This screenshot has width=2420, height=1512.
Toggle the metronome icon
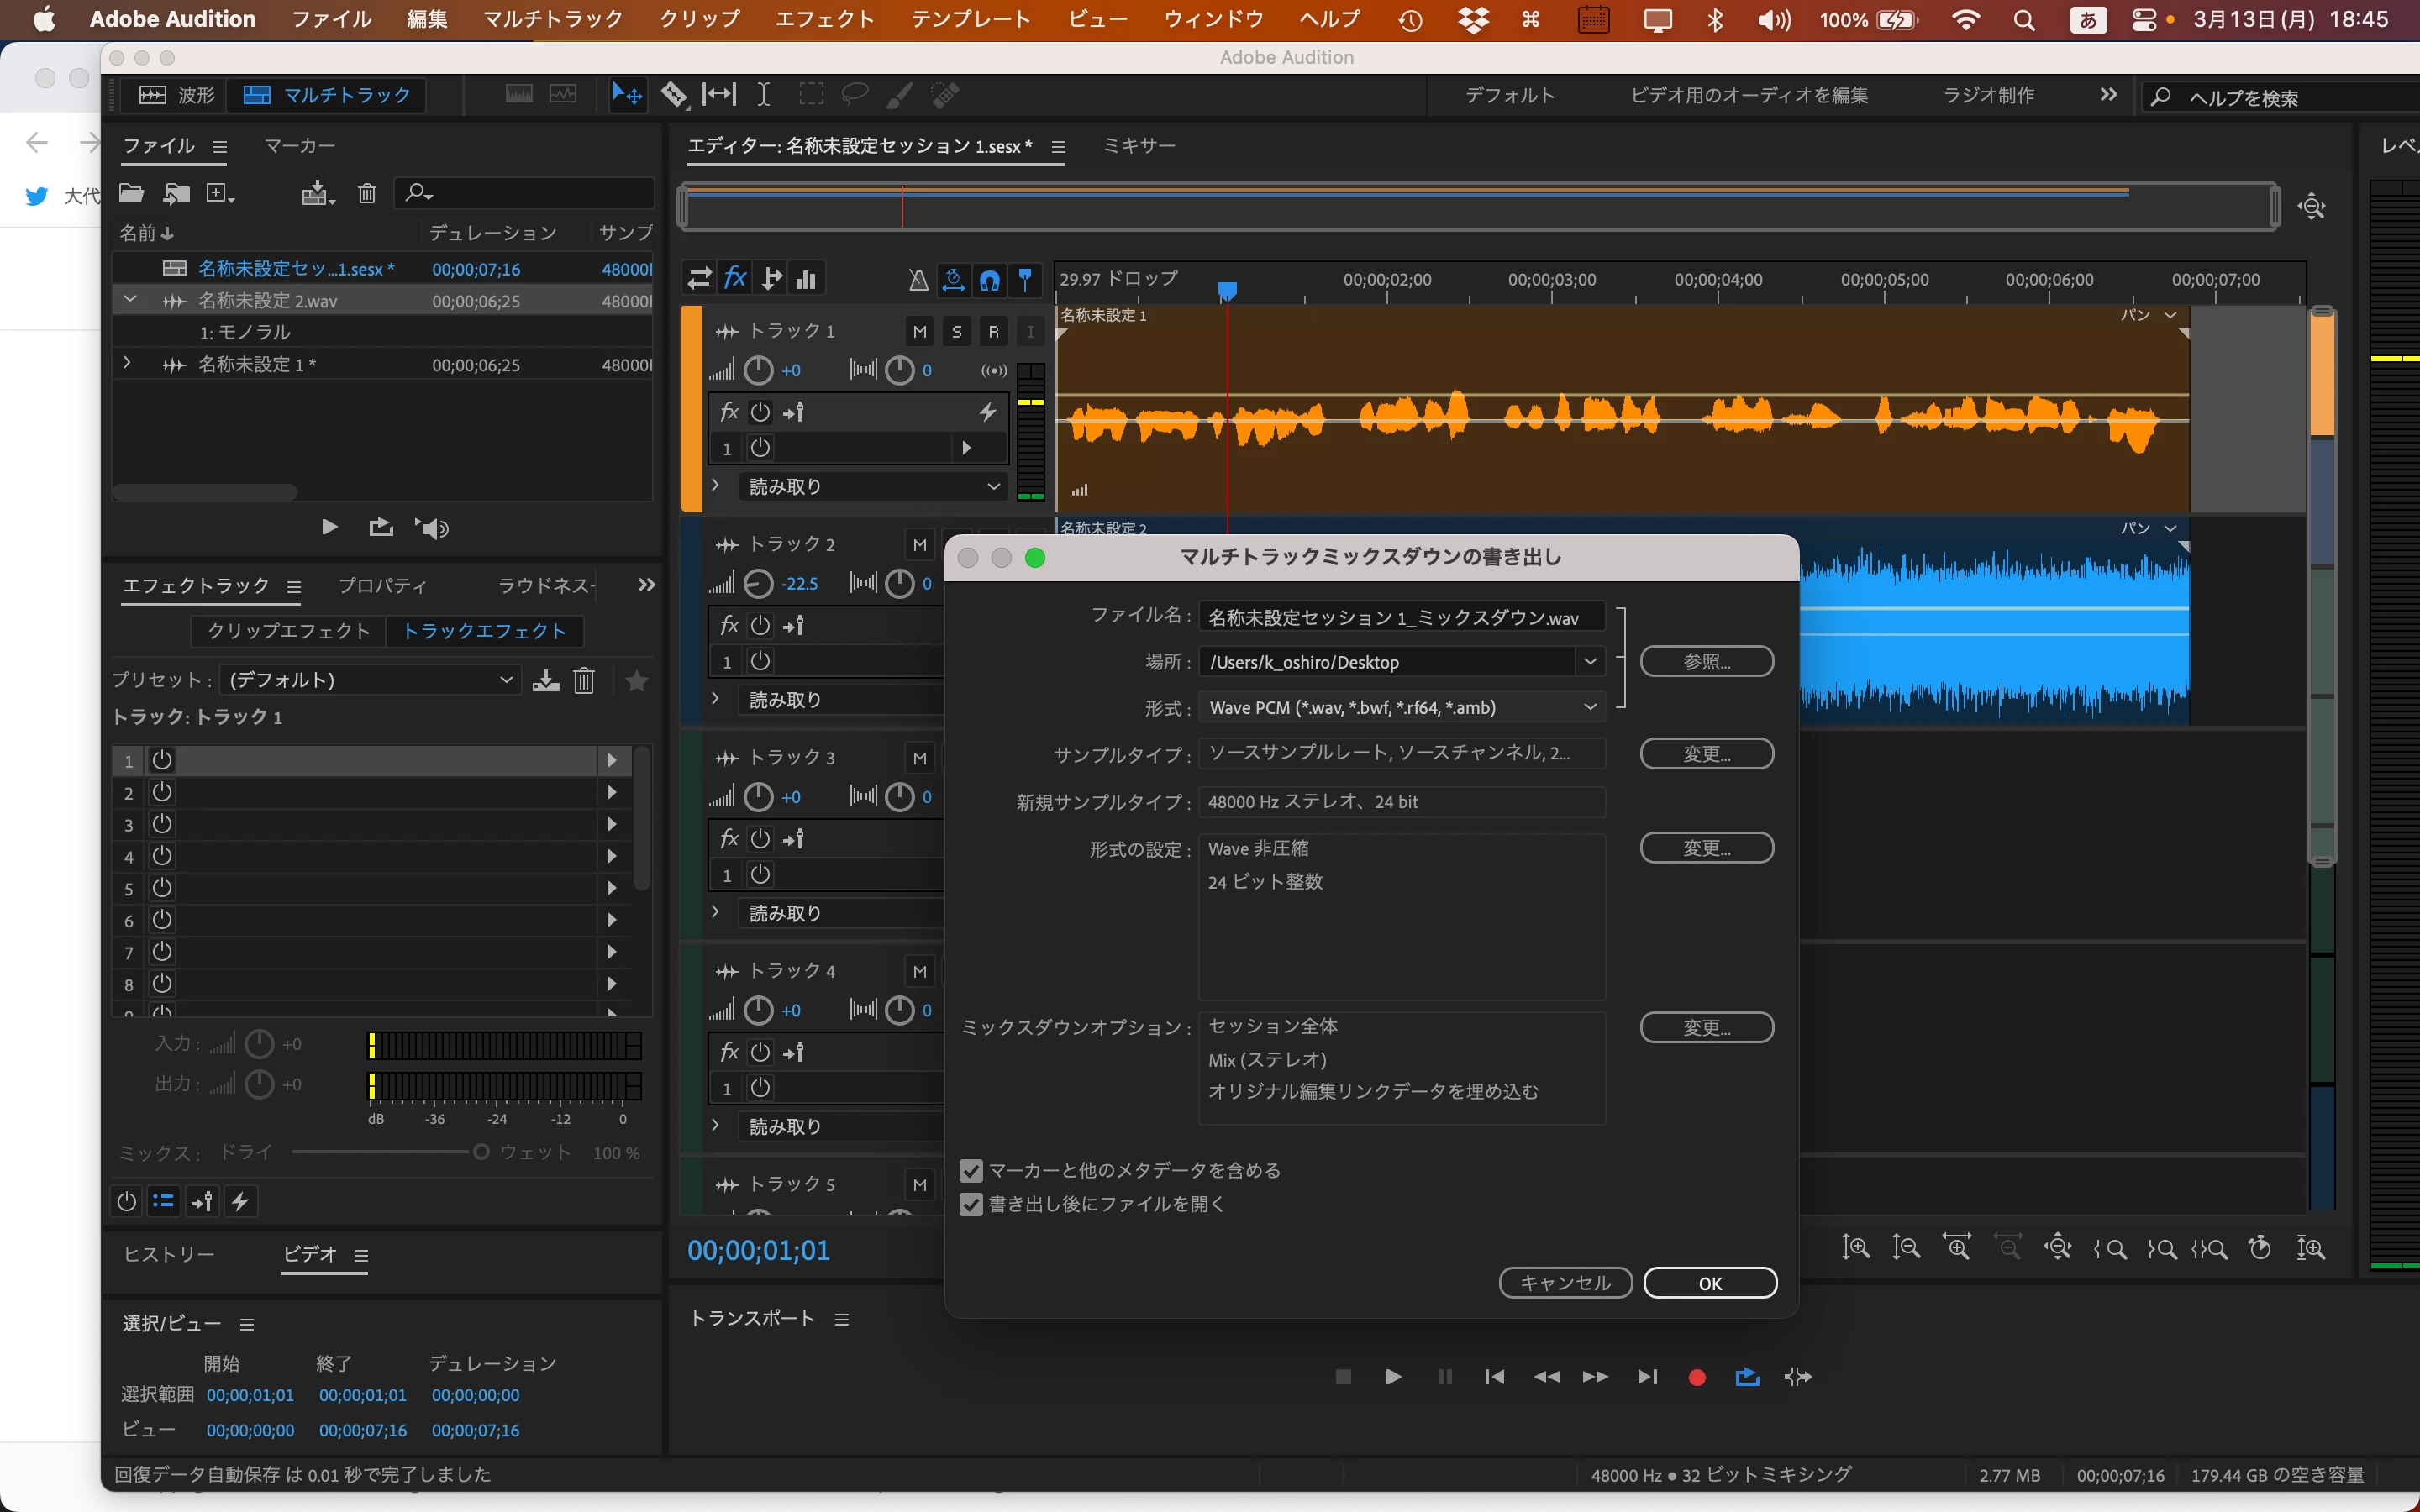coord(918,280)
